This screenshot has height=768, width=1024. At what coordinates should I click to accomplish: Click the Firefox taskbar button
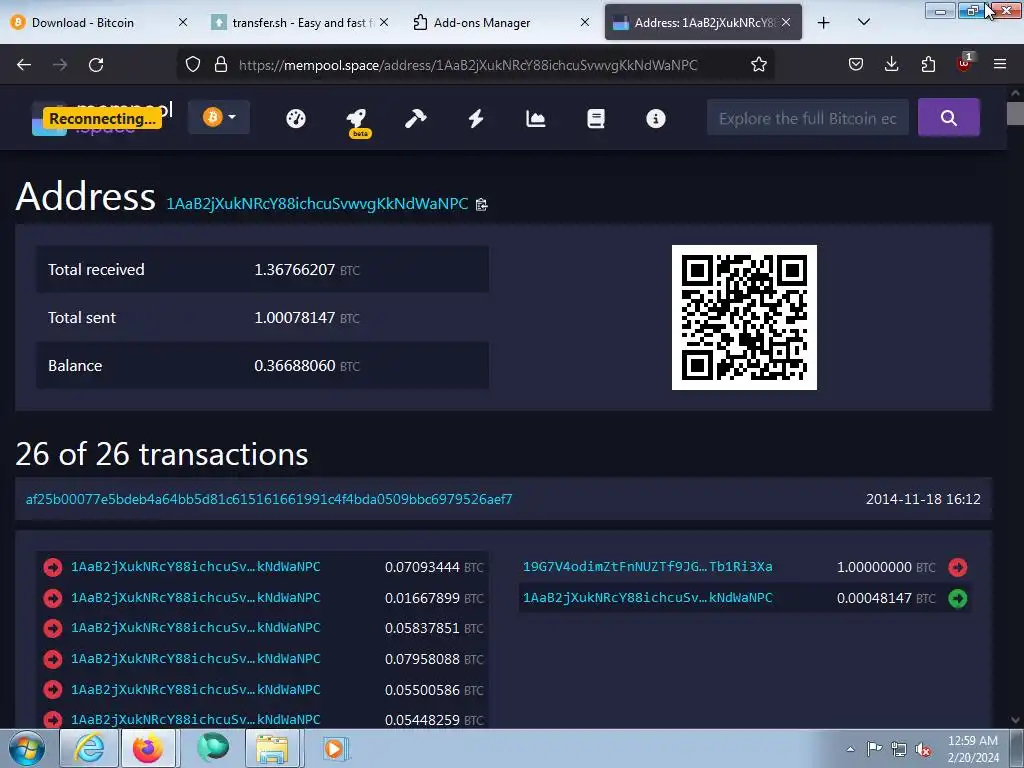149,748
